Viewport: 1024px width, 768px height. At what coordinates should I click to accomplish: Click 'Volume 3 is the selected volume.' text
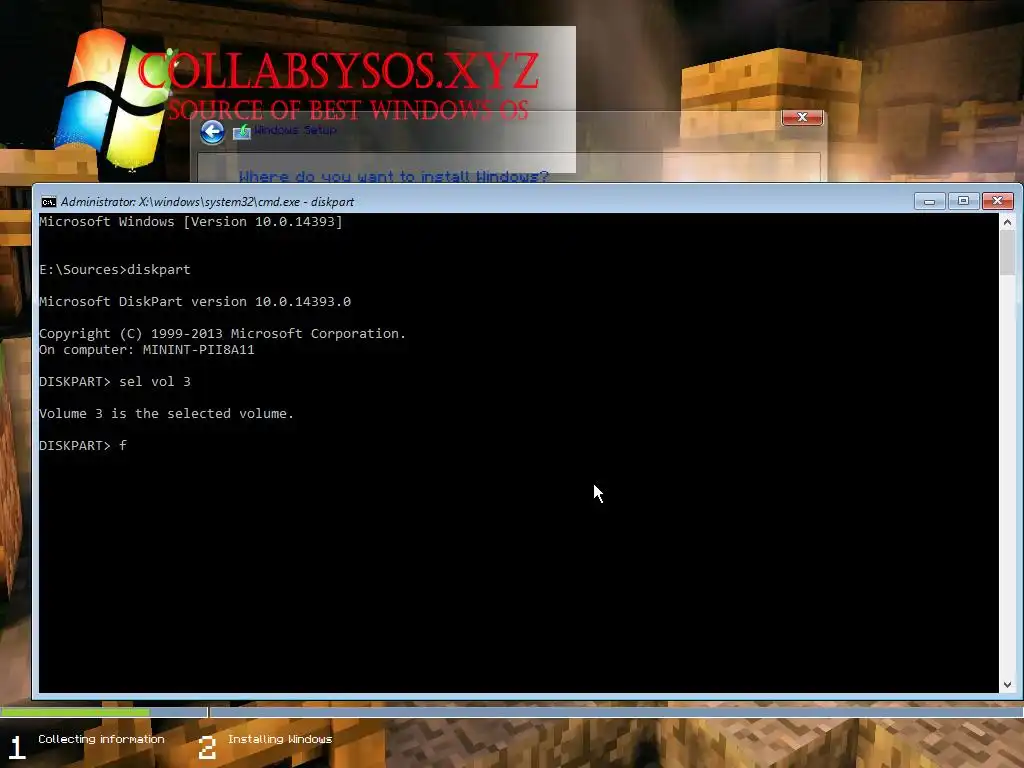167,413
